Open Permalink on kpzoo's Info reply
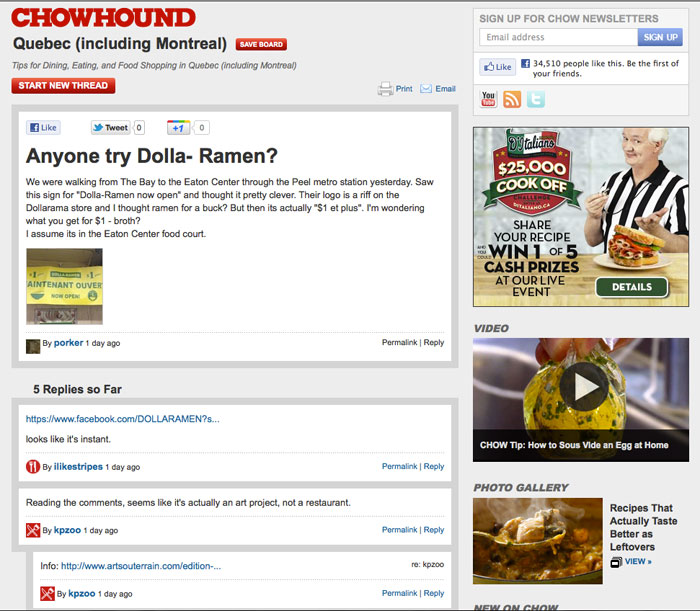The image size is (700, 611). tap(399, 593)
